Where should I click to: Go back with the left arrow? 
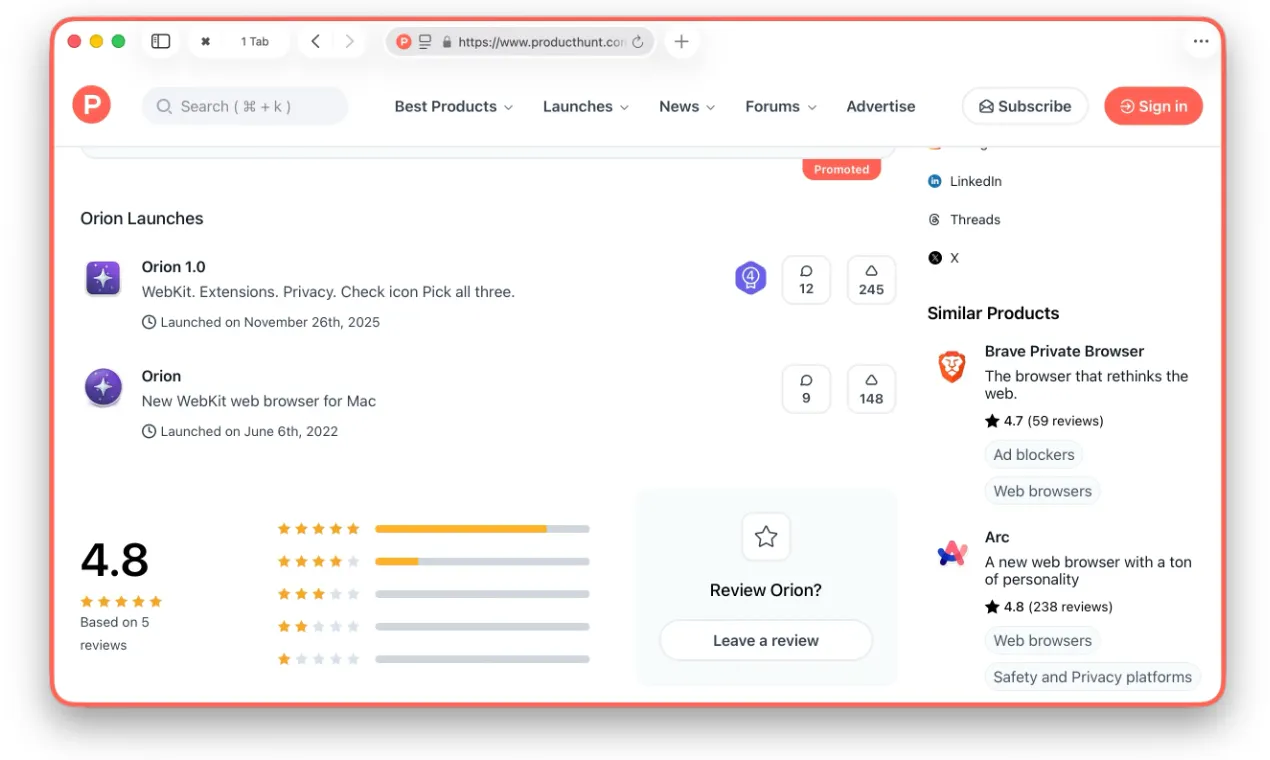pyautogui.click(x=315, y=41)
